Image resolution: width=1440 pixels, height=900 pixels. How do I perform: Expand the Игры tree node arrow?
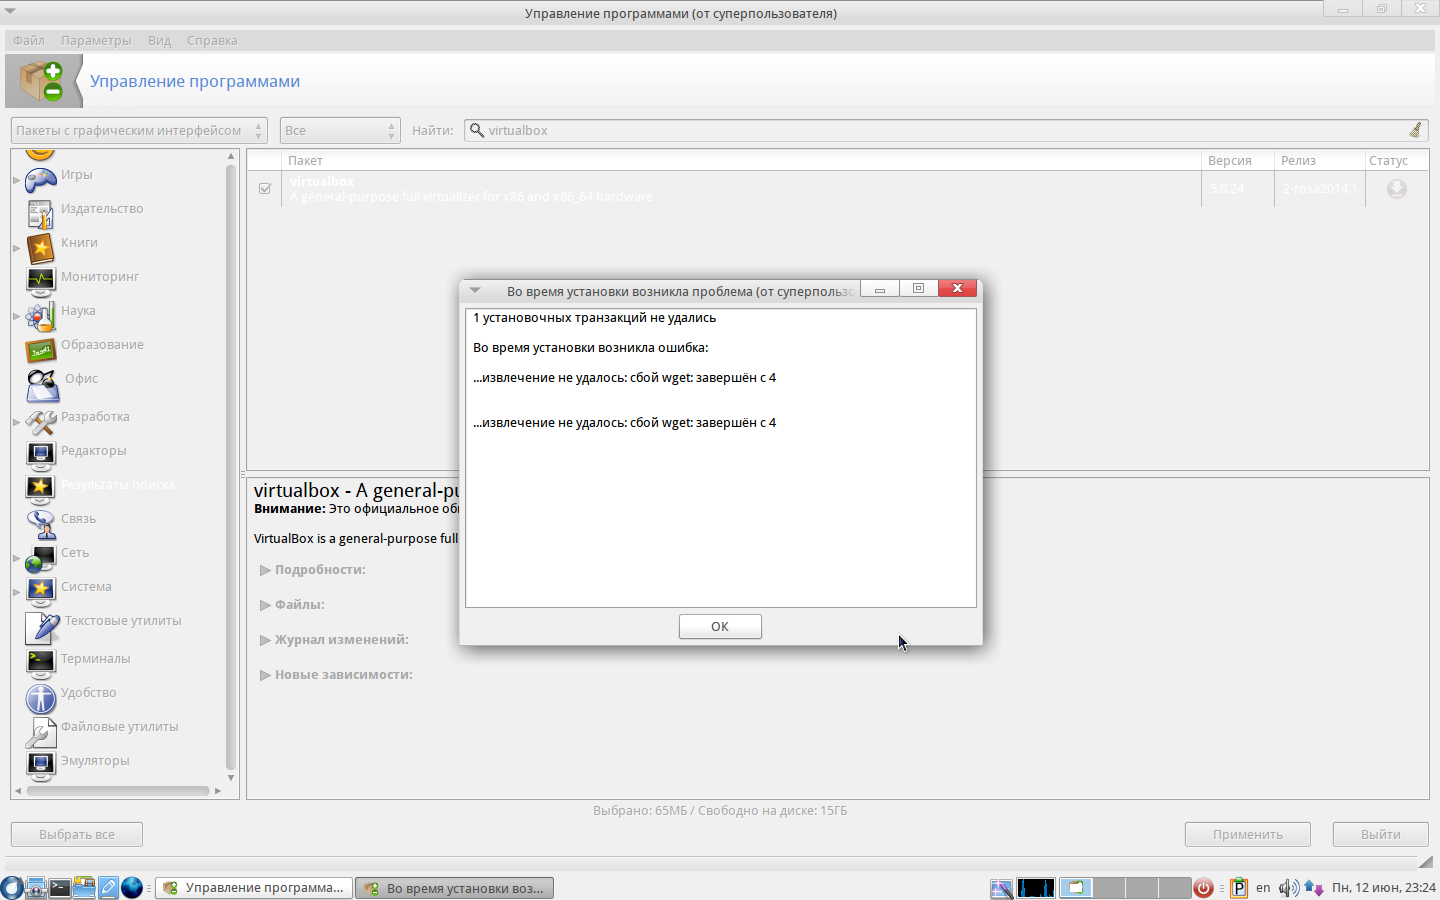(x=16, y=180)
